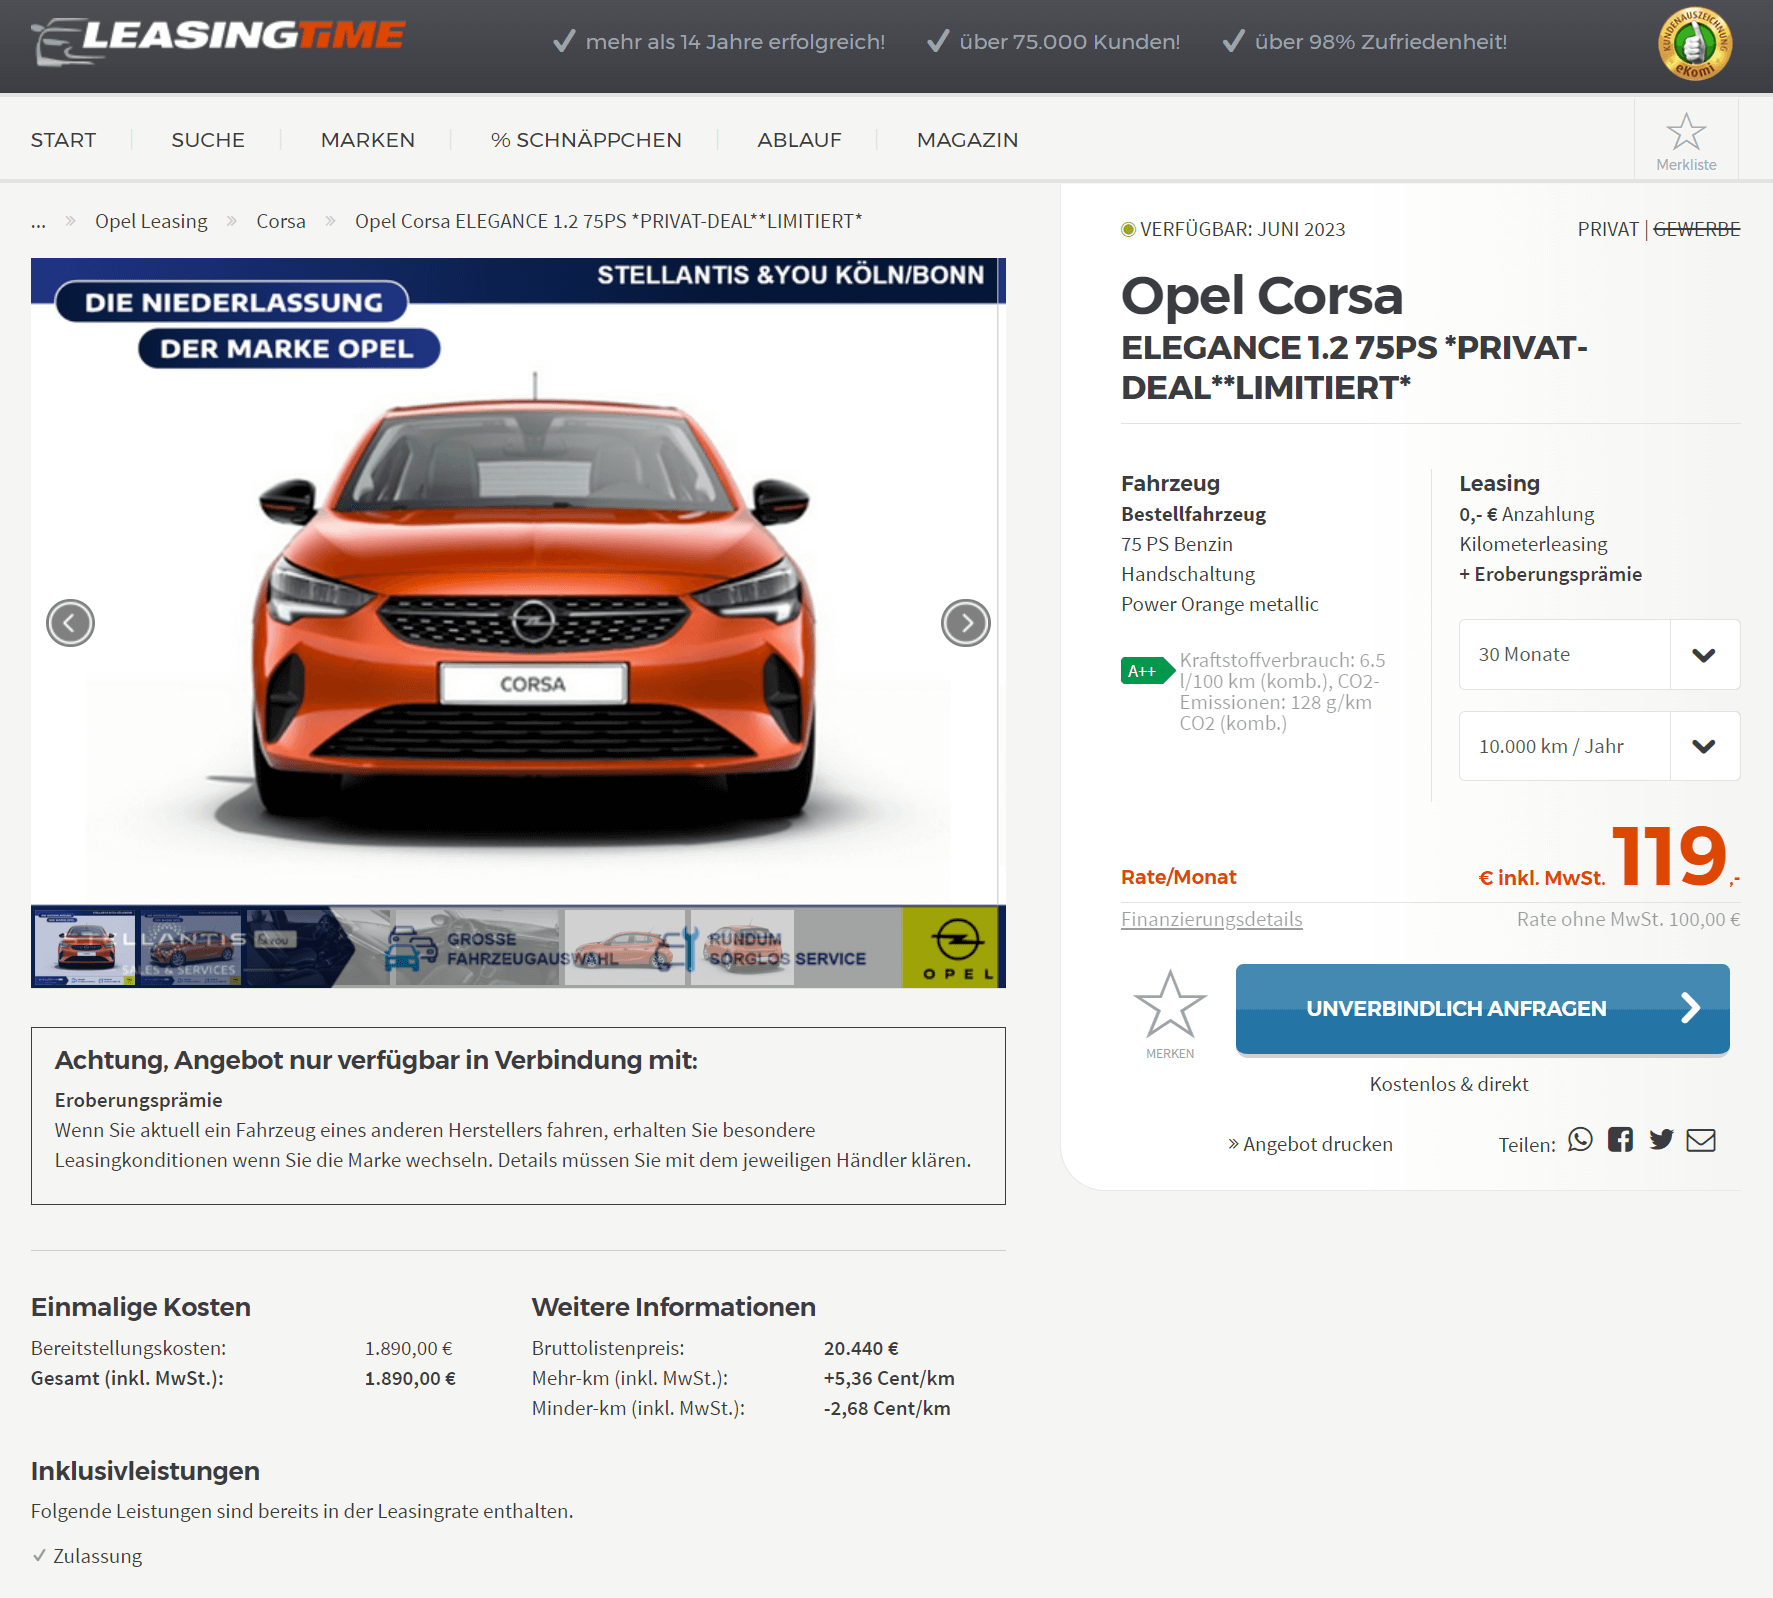
Task: Open the SUCHE menu item
Action: tap(208, 140)
